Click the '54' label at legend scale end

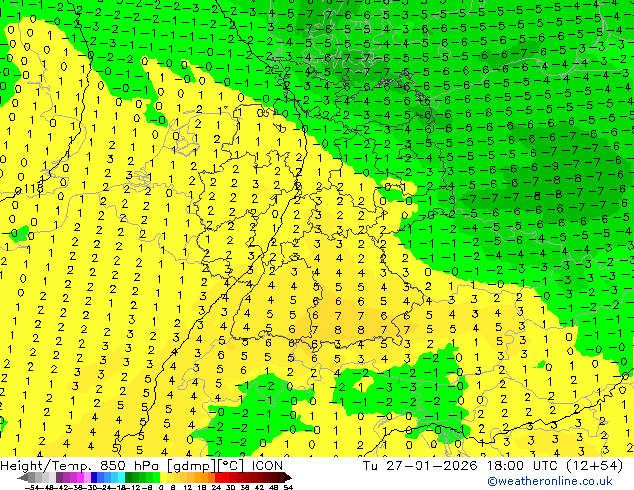tap(288, 488)
